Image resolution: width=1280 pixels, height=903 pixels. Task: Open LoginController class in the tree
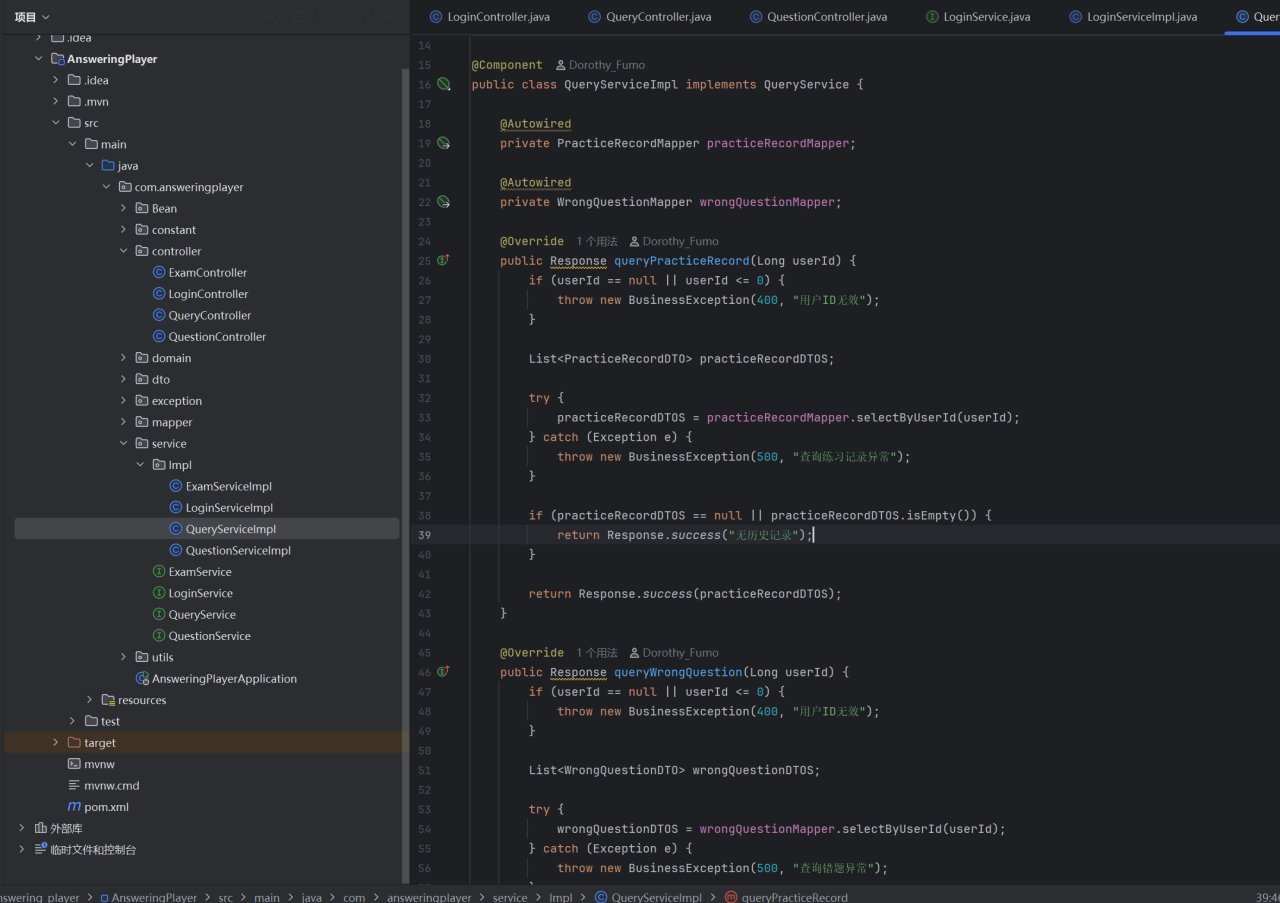[x=200, y=294]
